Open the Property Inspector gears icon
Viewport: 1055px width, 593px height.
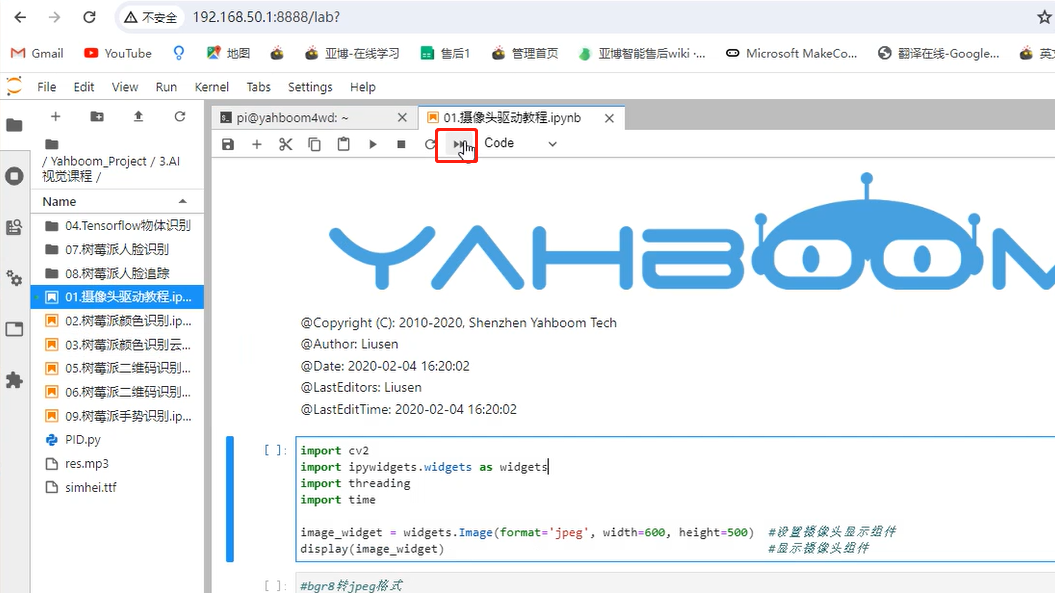click(14, 278)
